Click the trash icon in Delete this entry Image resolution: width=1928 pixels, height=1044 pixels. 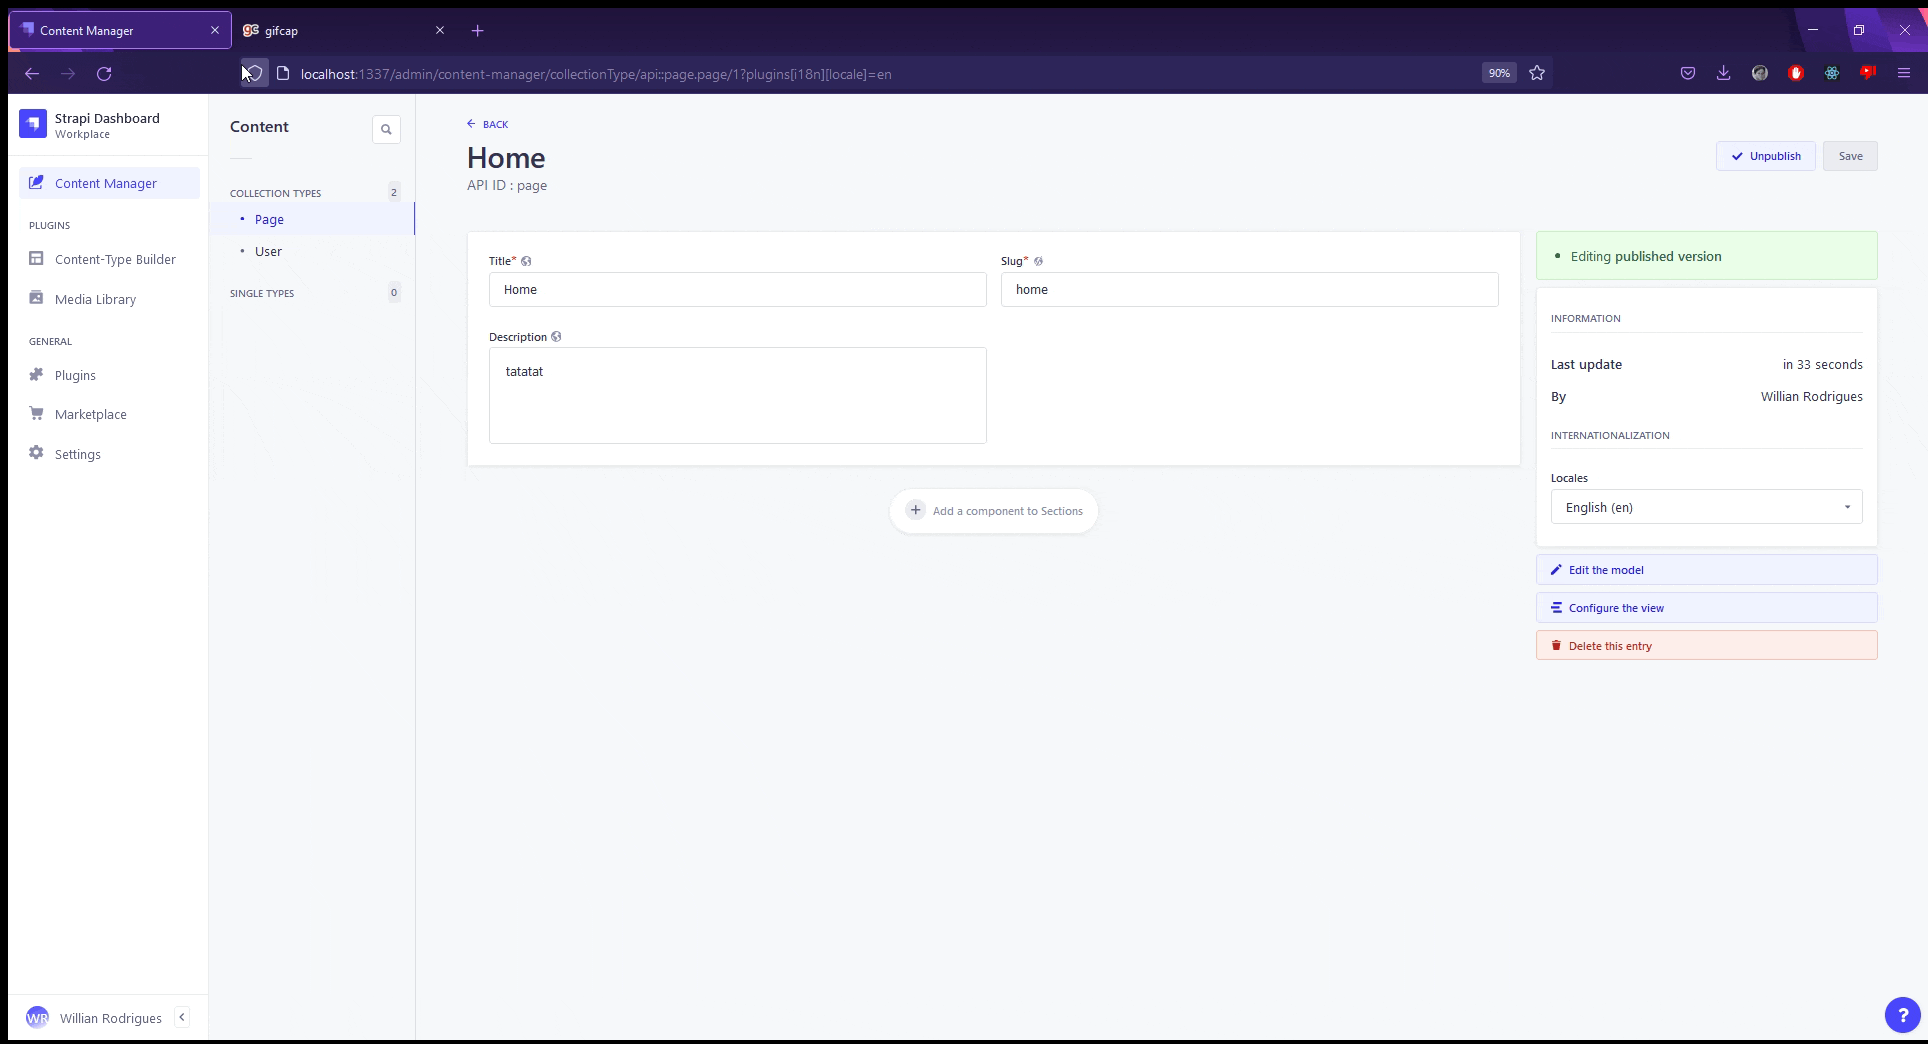pos(1556,646)
